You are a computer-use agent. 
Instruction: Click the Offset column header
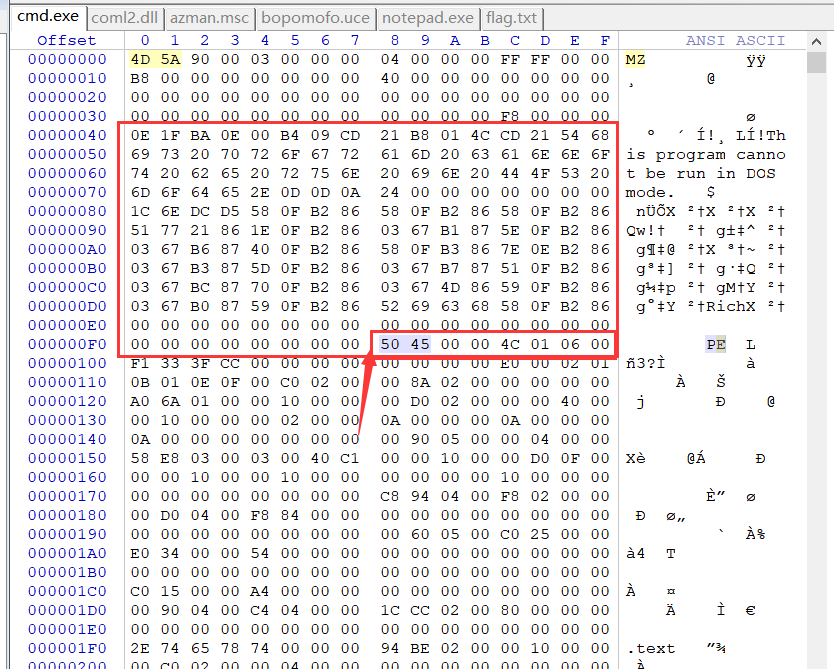[x=67, y=40]
